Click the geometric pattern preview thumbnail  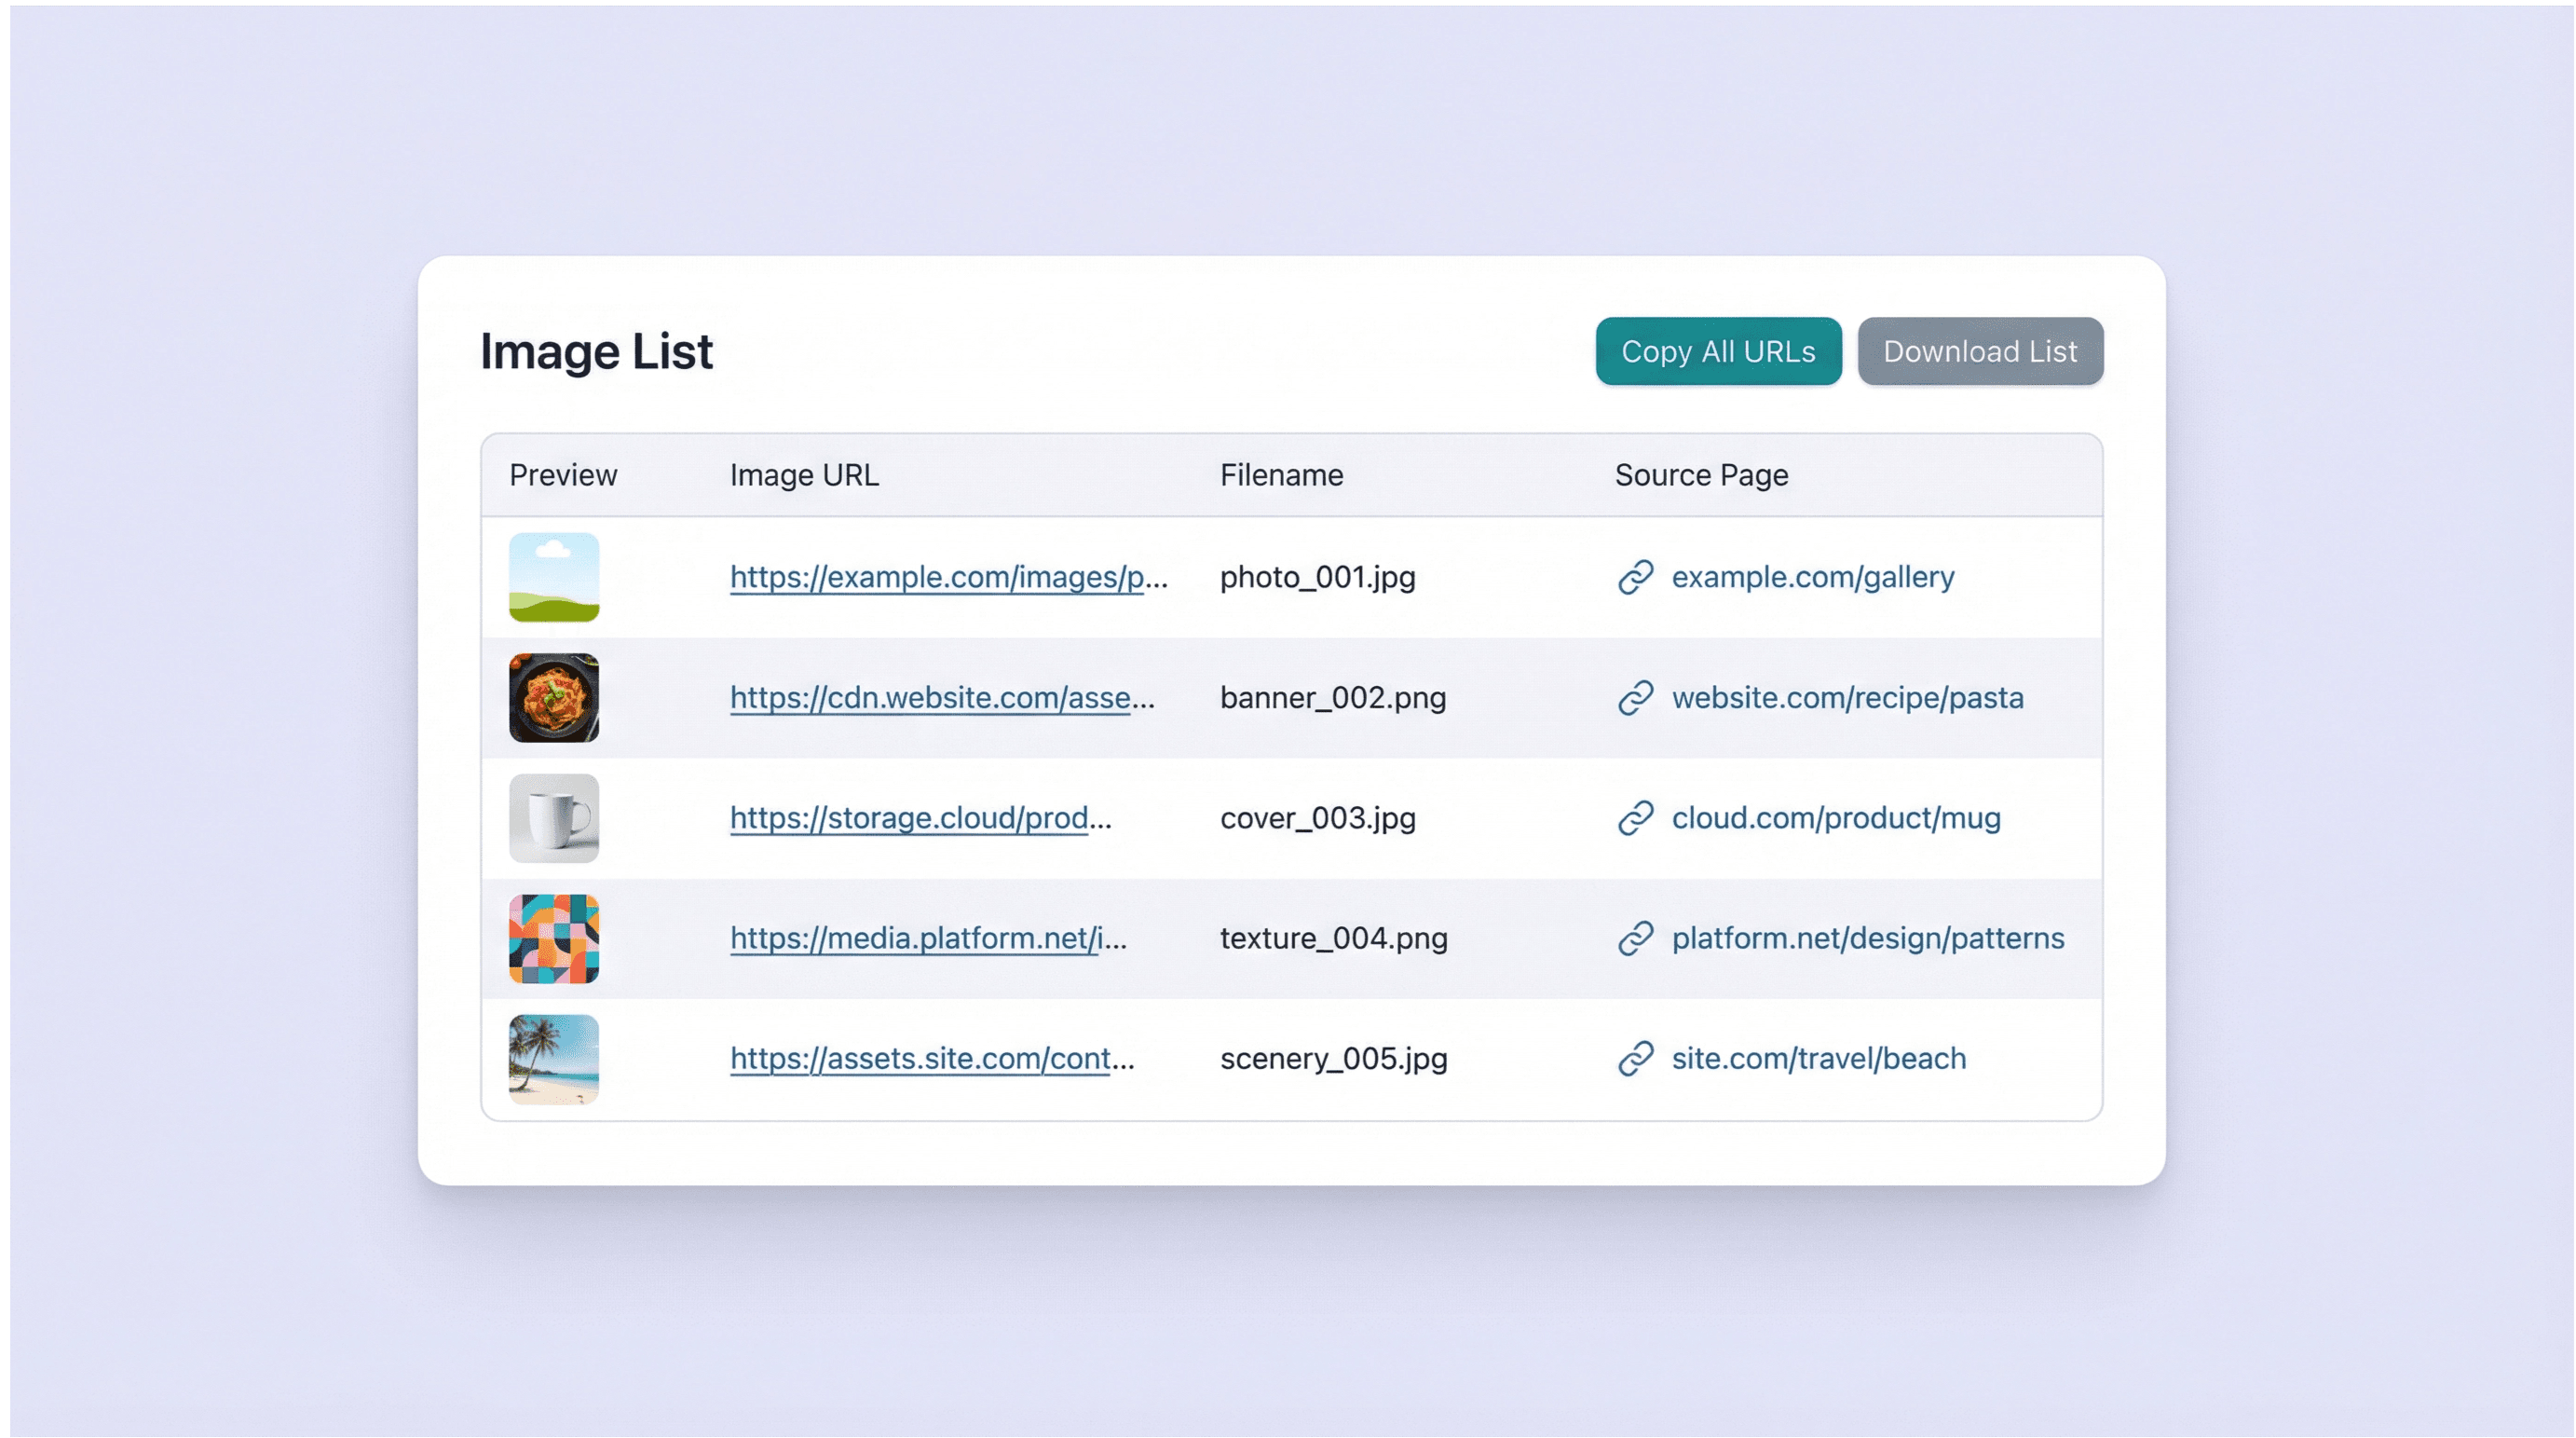coord(554,938)
